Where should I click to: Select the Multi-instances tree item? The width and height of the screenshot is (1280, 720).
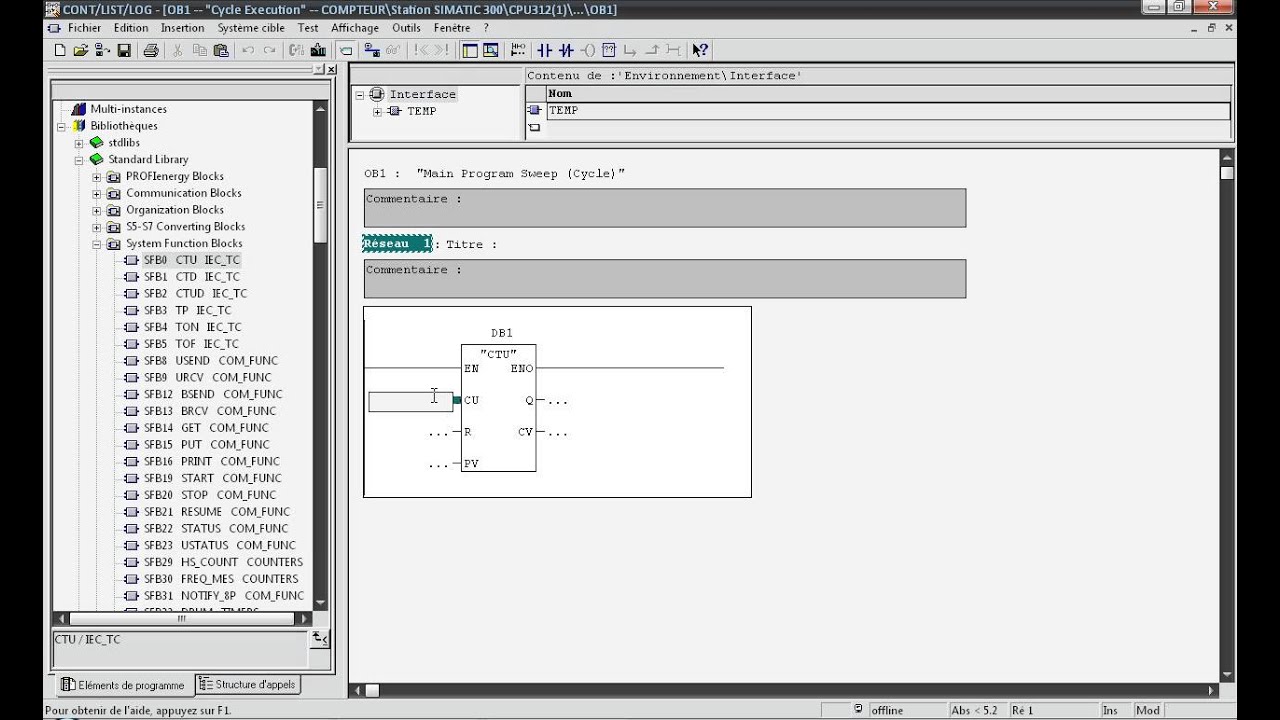(128, 109)
